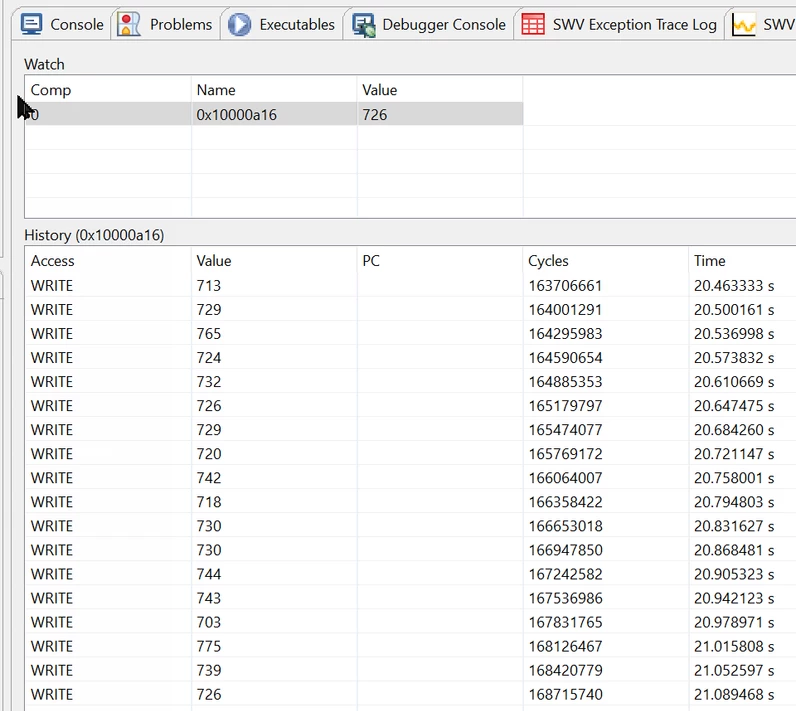Screen dimensions: 796x711
Task: Click time value 20.942123 s
Action: [734, 598]
